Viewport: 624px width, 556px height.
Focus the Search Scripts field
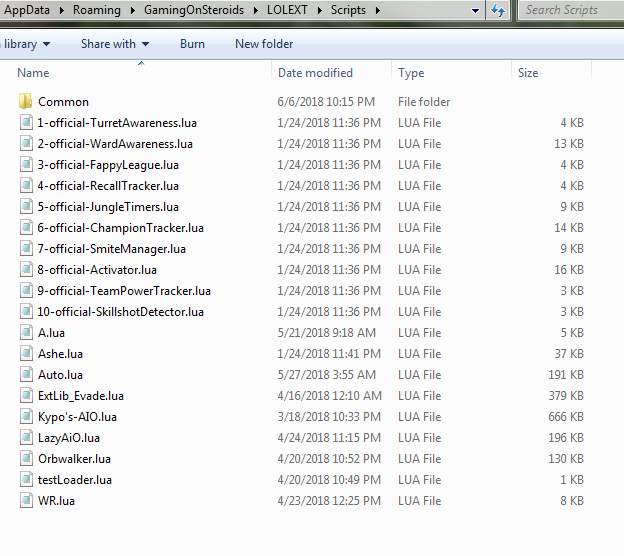click(571, 10)
